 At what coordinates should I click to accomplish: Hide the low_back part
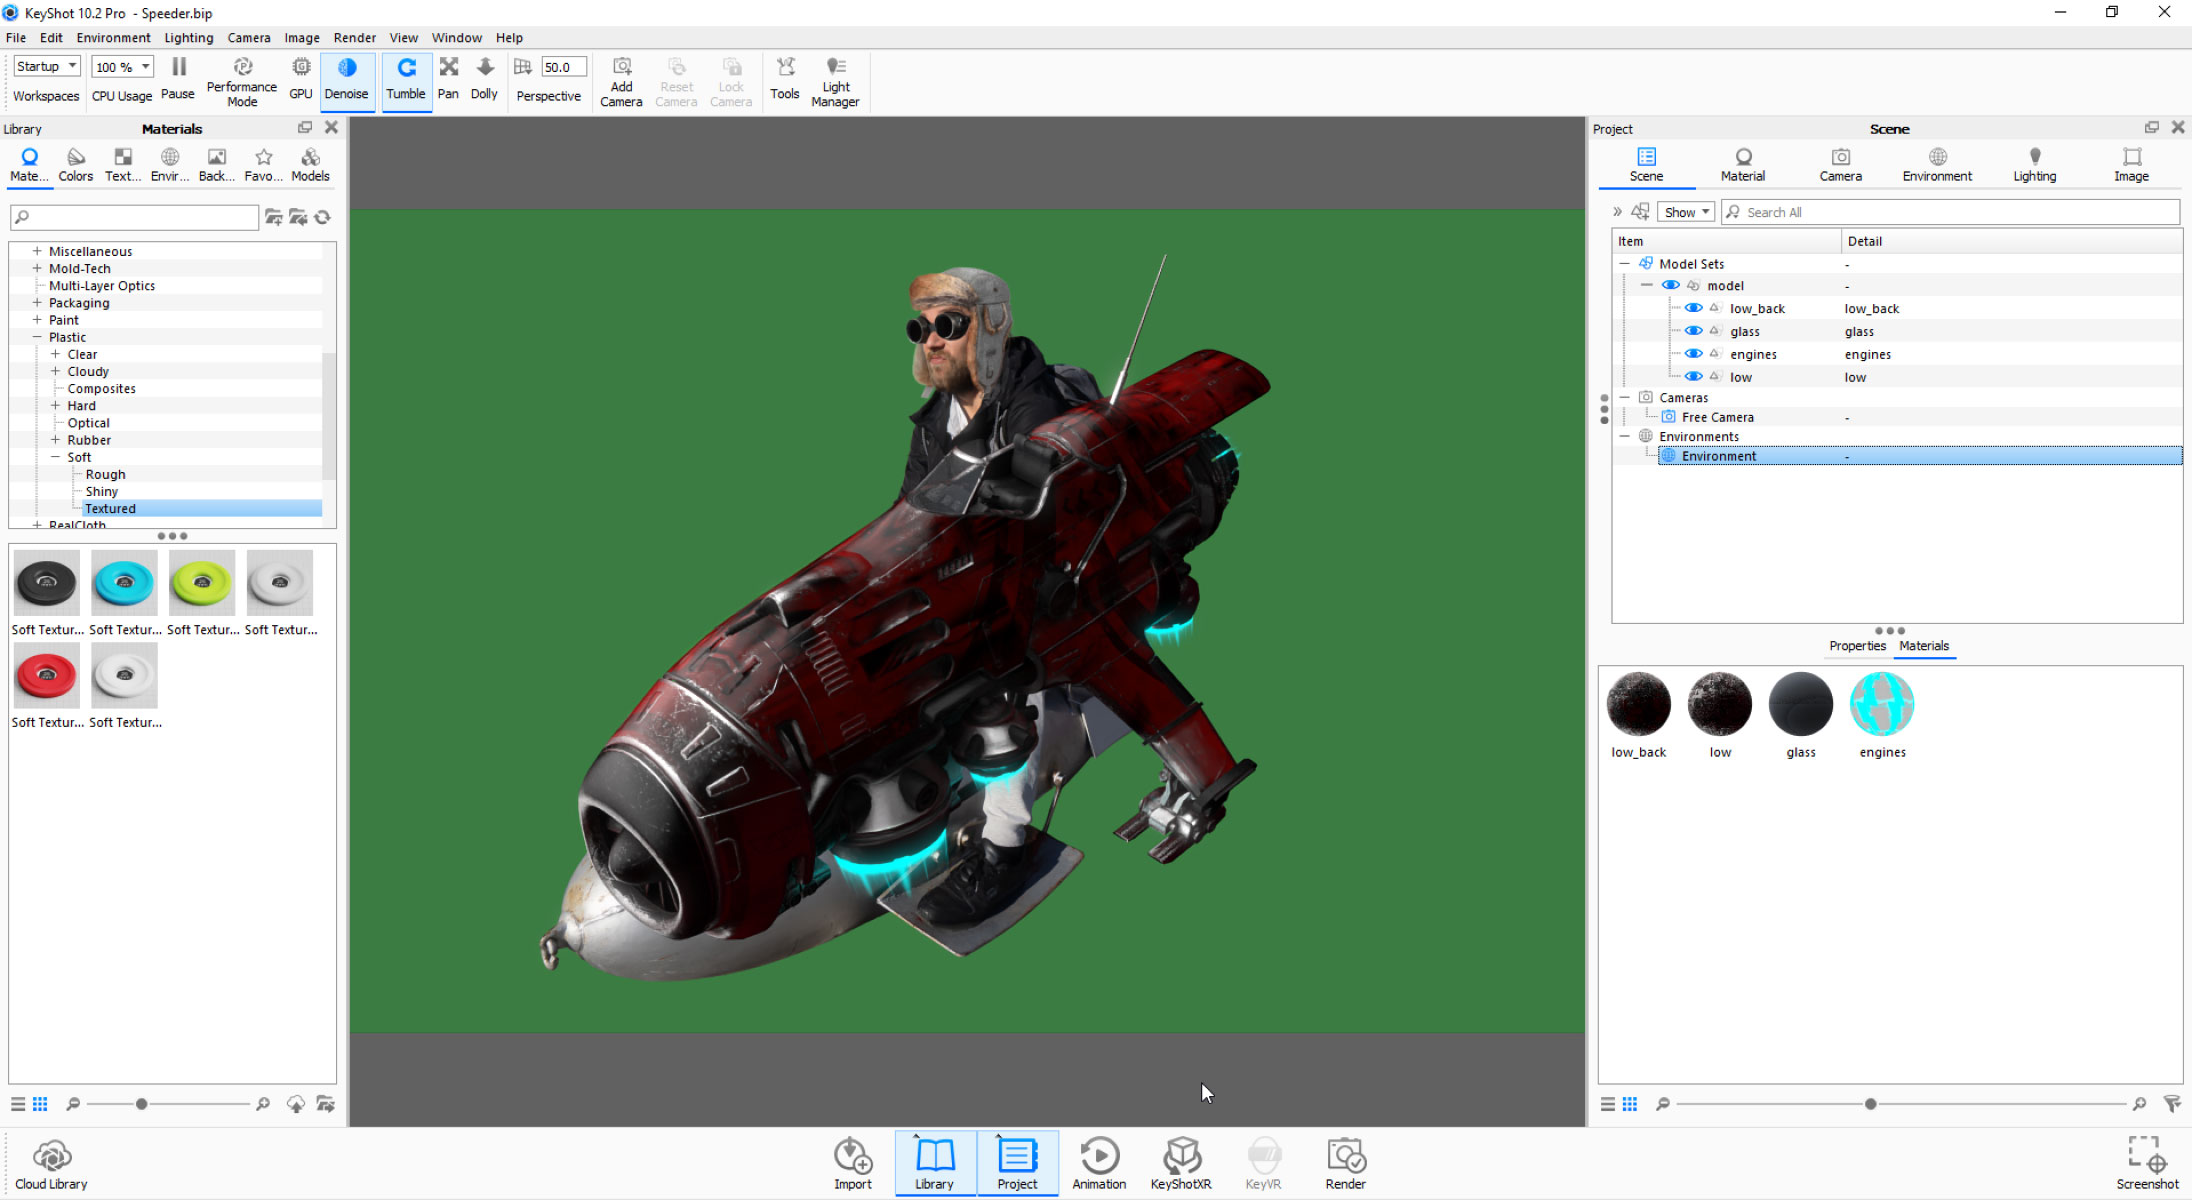[1694, 308]
